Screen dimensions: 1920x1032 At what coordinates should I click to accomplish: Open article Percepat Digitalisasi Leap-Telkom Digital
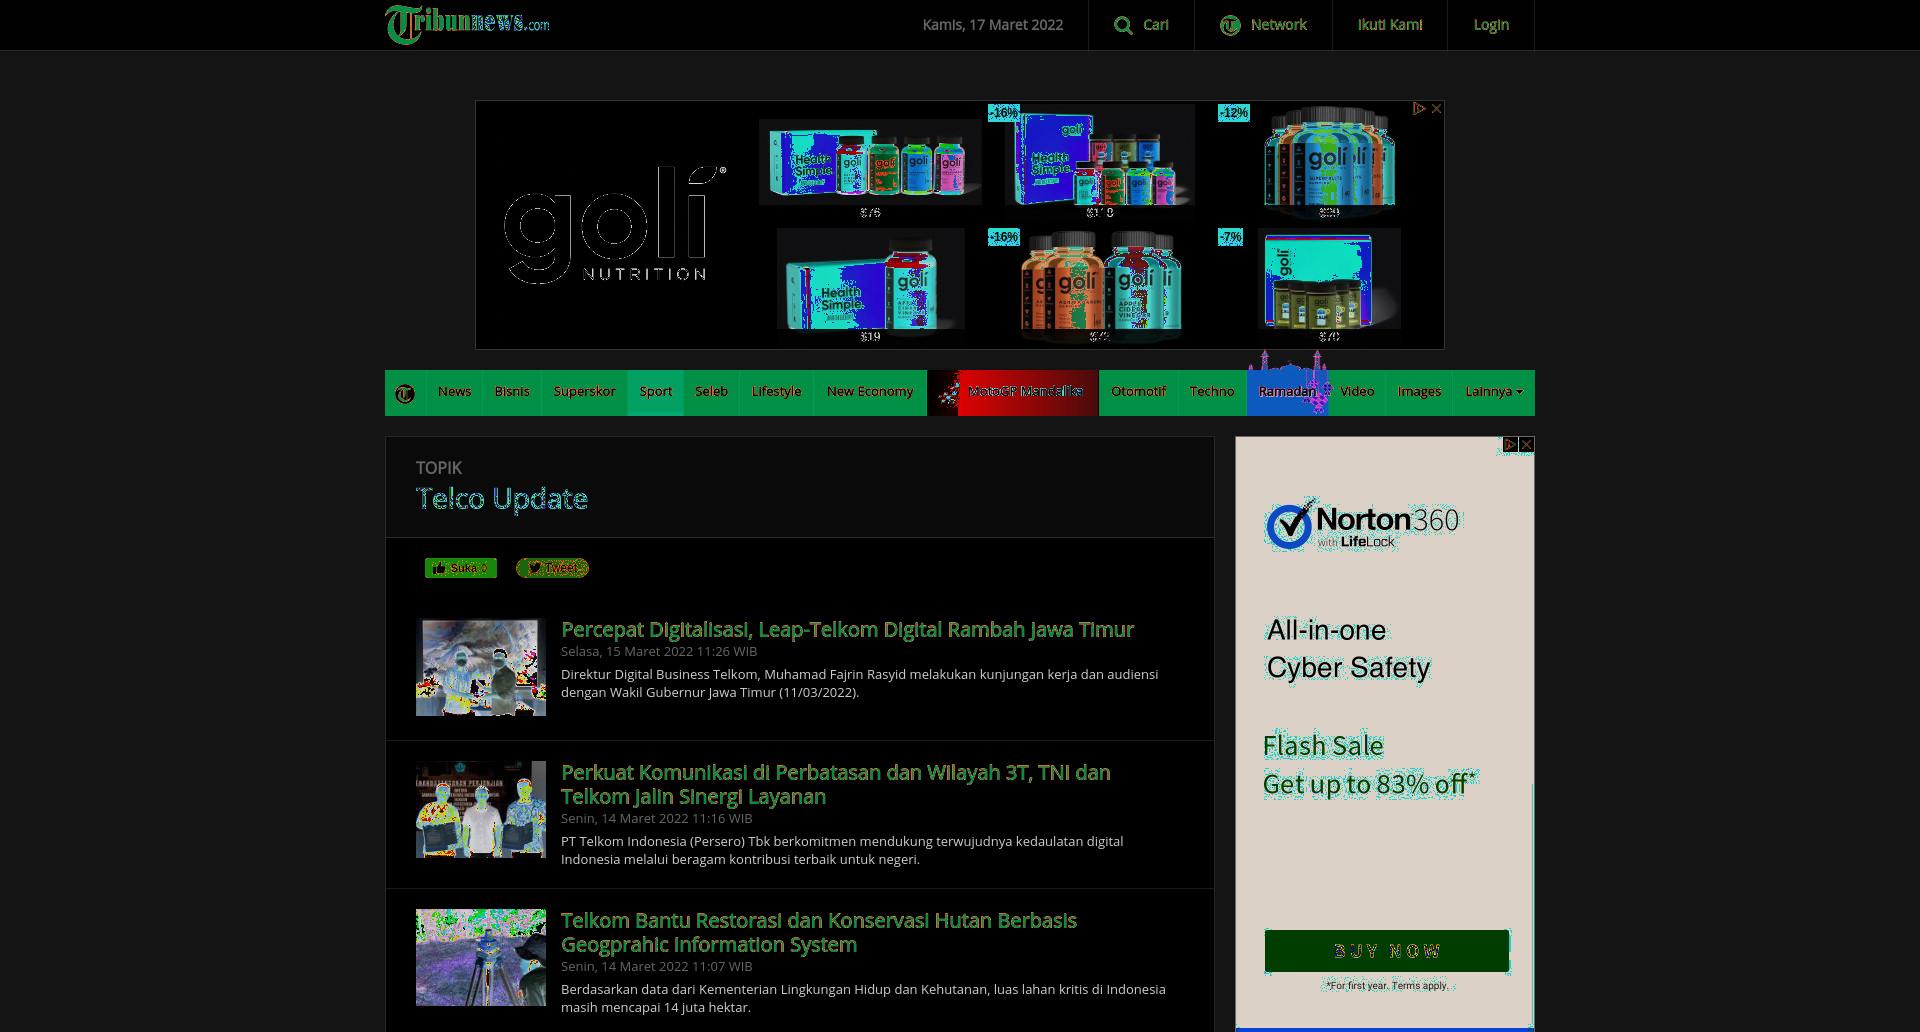pyautogui.click(x=847, y=629)
